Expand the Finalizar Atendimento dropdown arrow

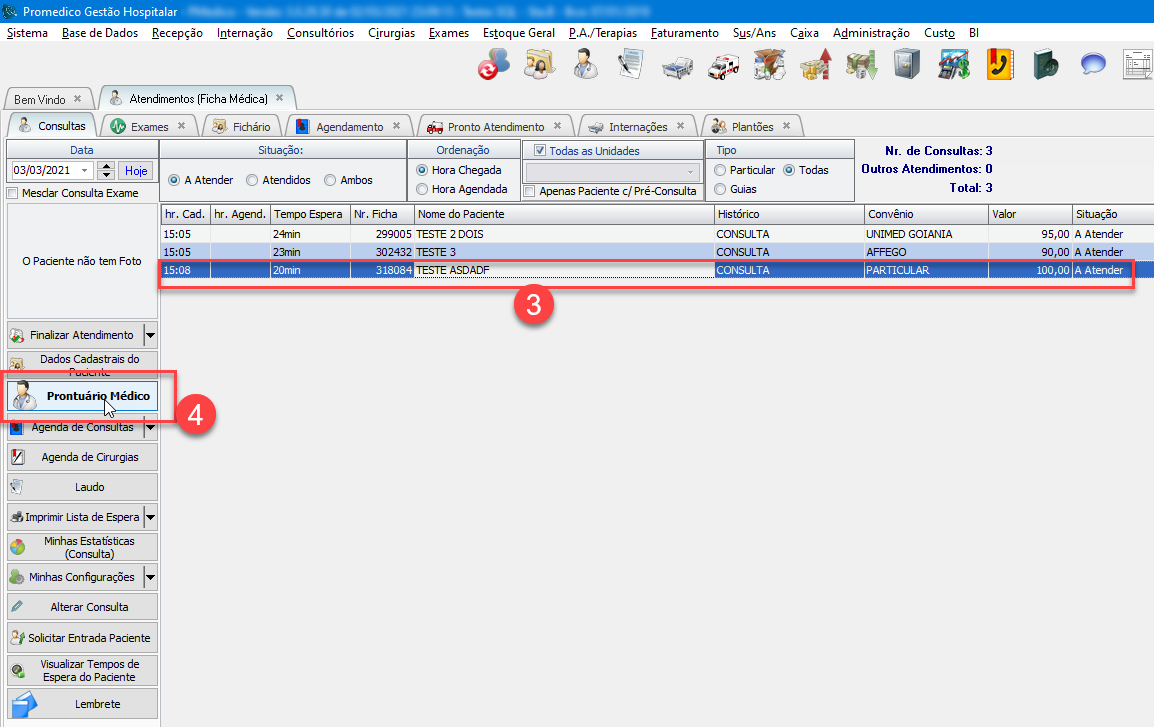[x=150, y=335]
